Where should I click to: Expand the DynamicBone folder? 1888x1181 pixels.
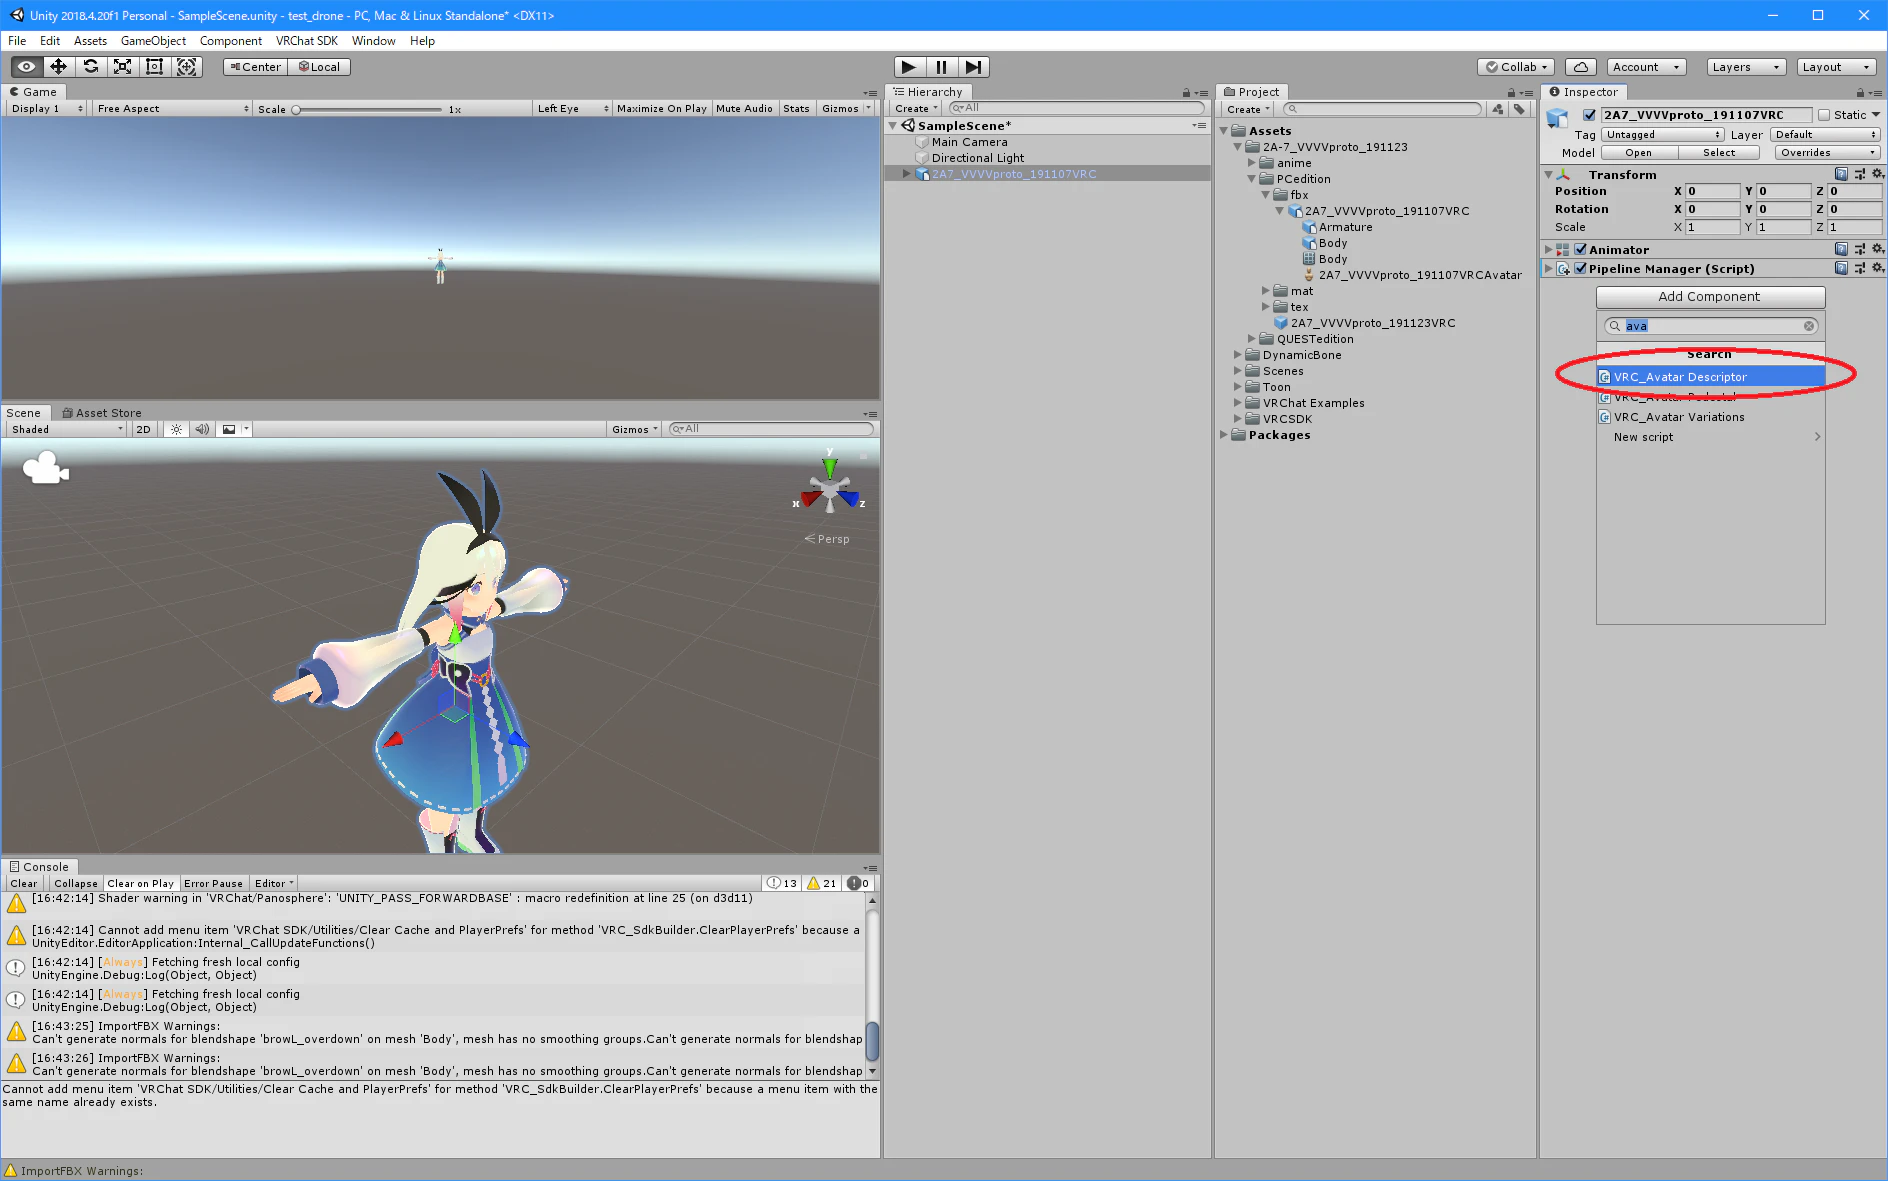point(1238,355)
